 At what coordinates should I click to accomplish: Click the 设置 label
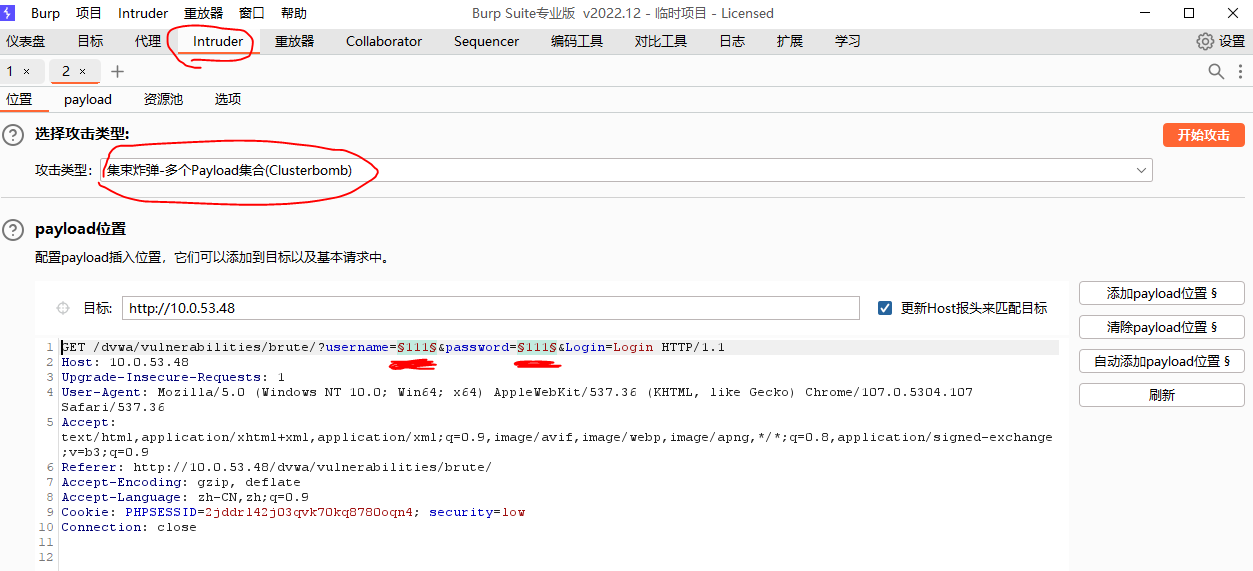click(x=1232, y=41)
